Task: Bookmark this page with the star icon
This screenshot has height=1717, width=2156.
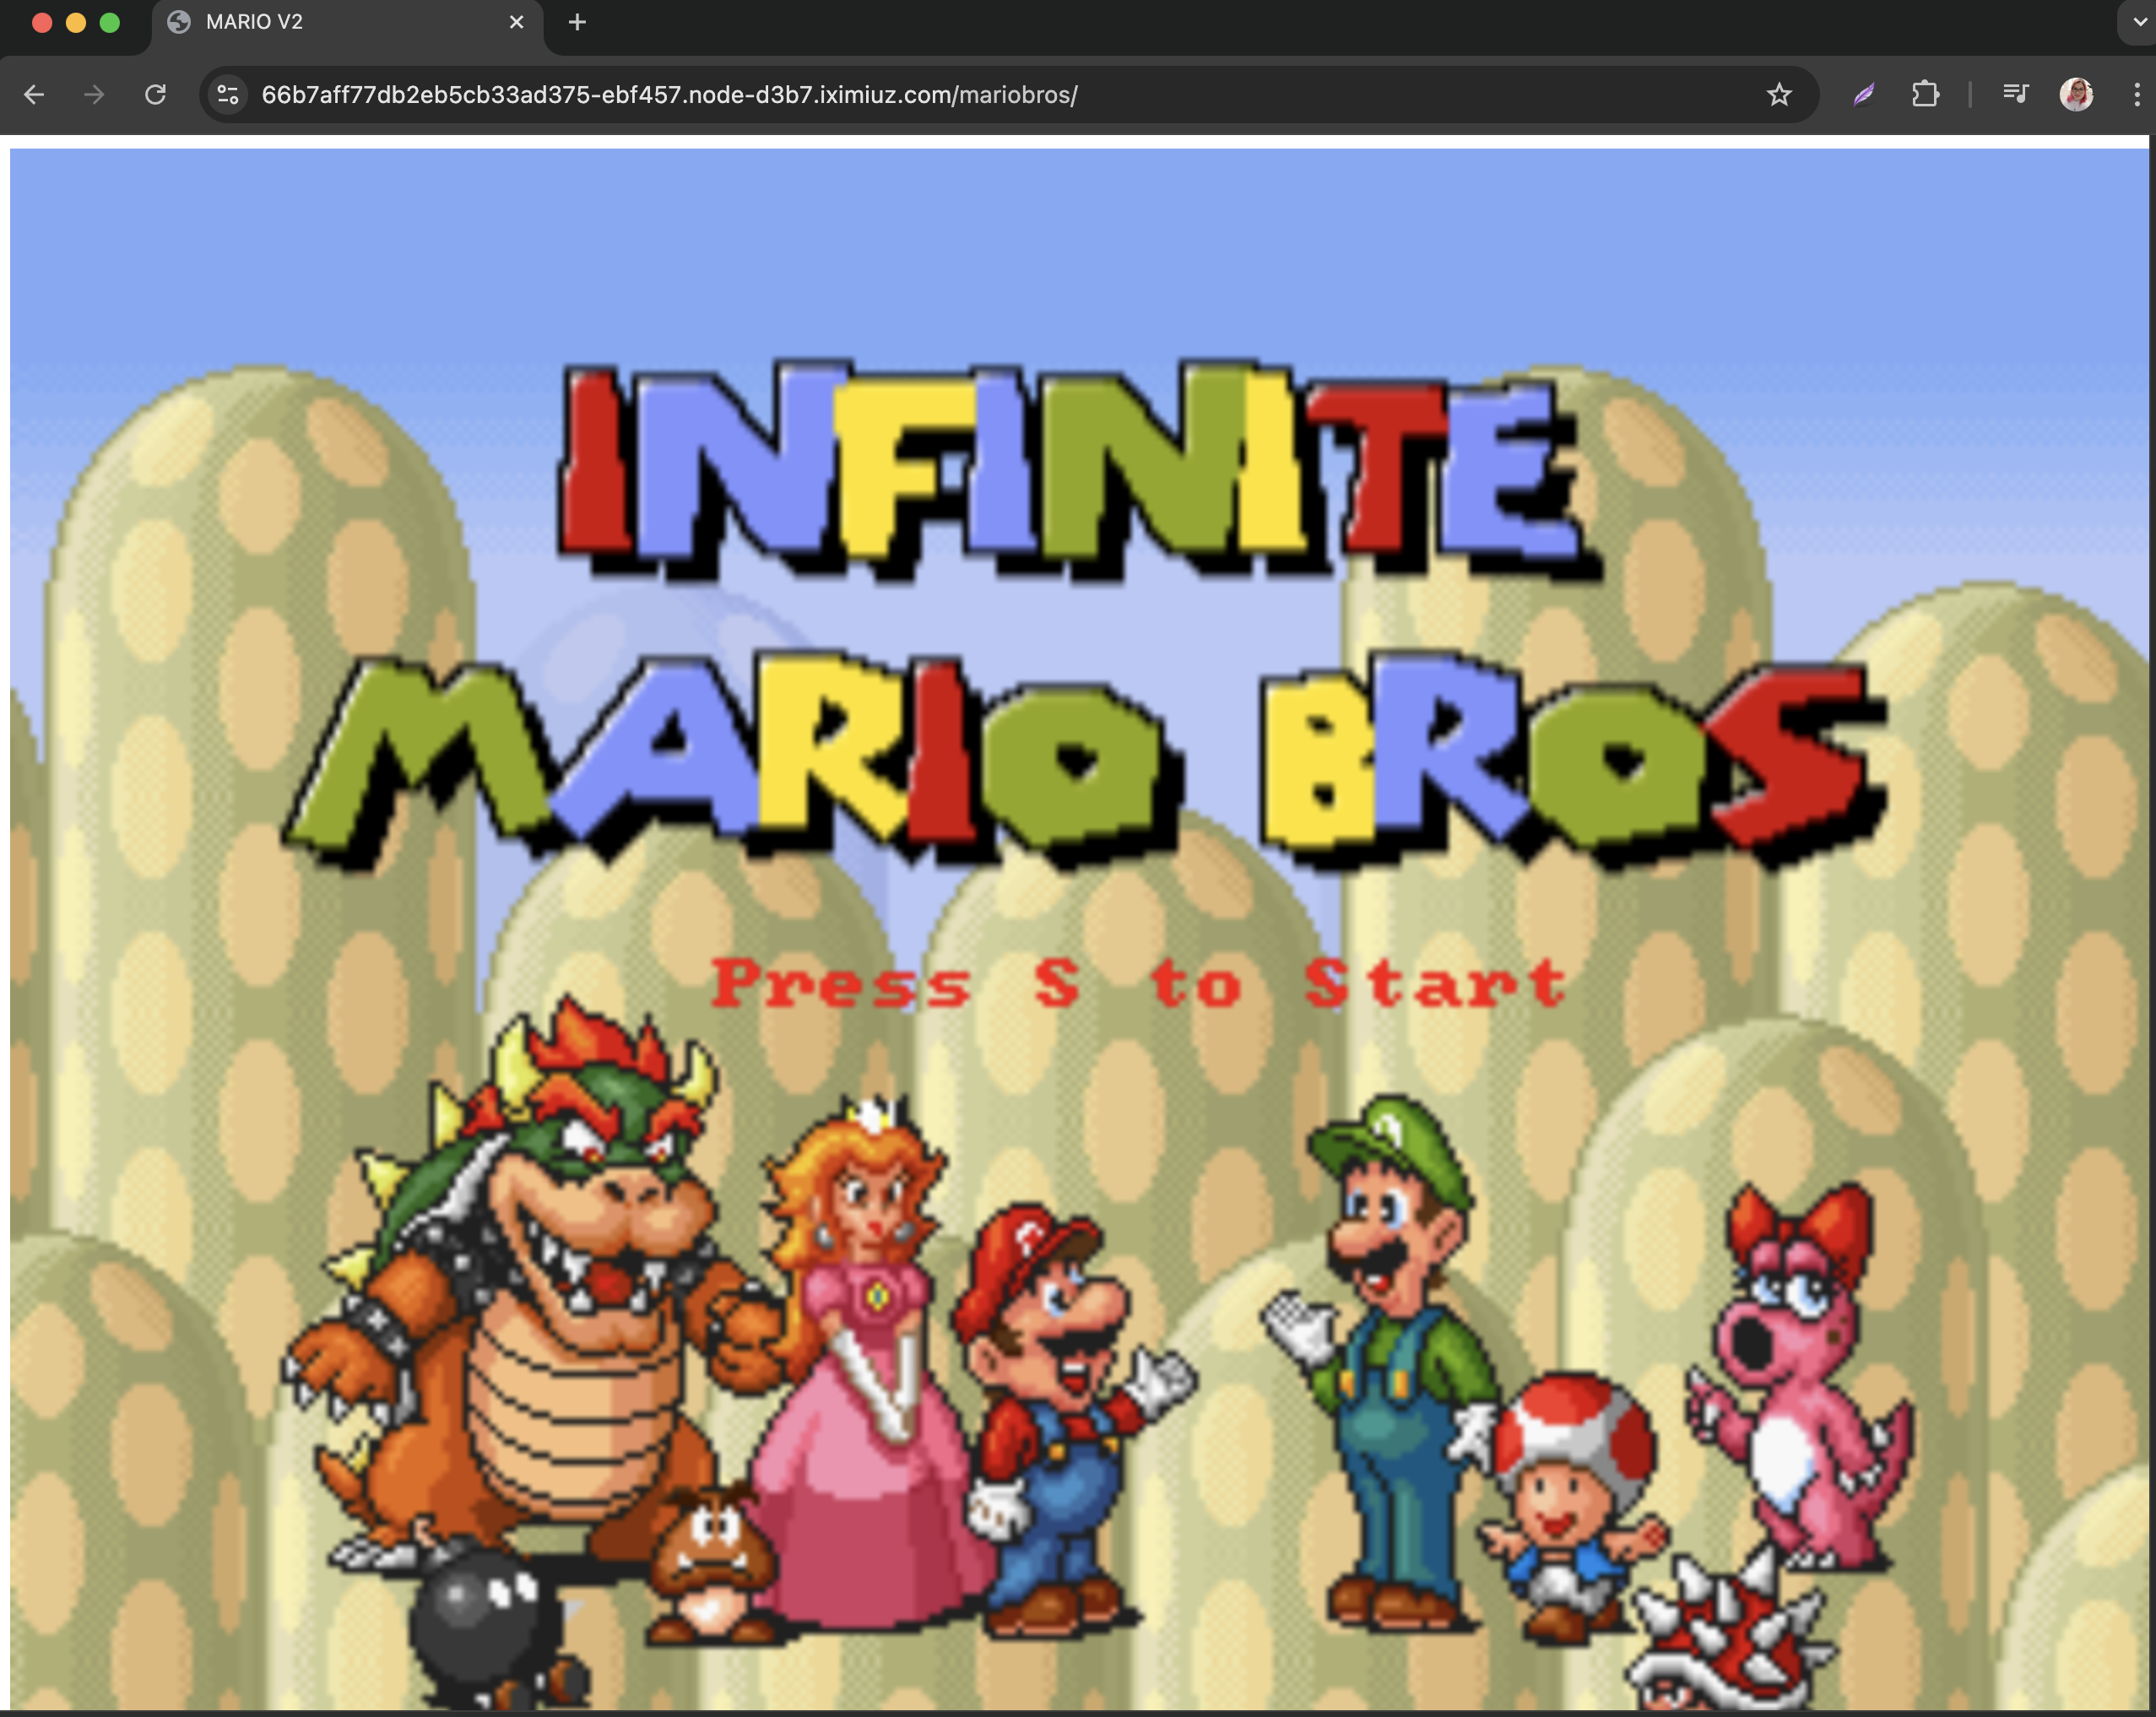Action: point(1778,95)
